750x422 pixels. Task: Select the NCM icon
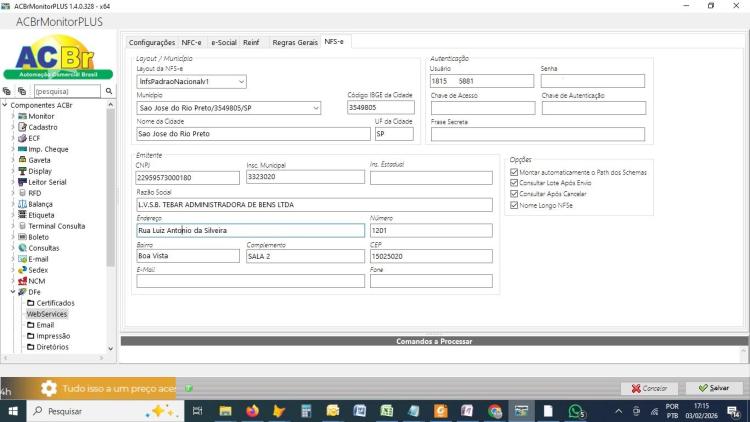(22, 281)
